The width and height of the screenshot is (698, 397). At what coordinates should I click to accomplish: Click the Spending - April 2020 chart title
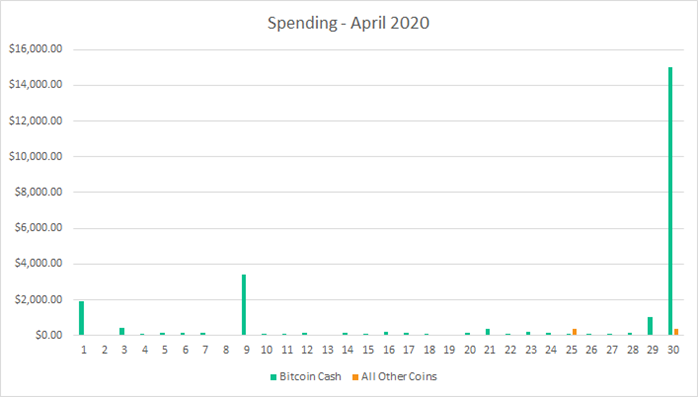(349, 23)
